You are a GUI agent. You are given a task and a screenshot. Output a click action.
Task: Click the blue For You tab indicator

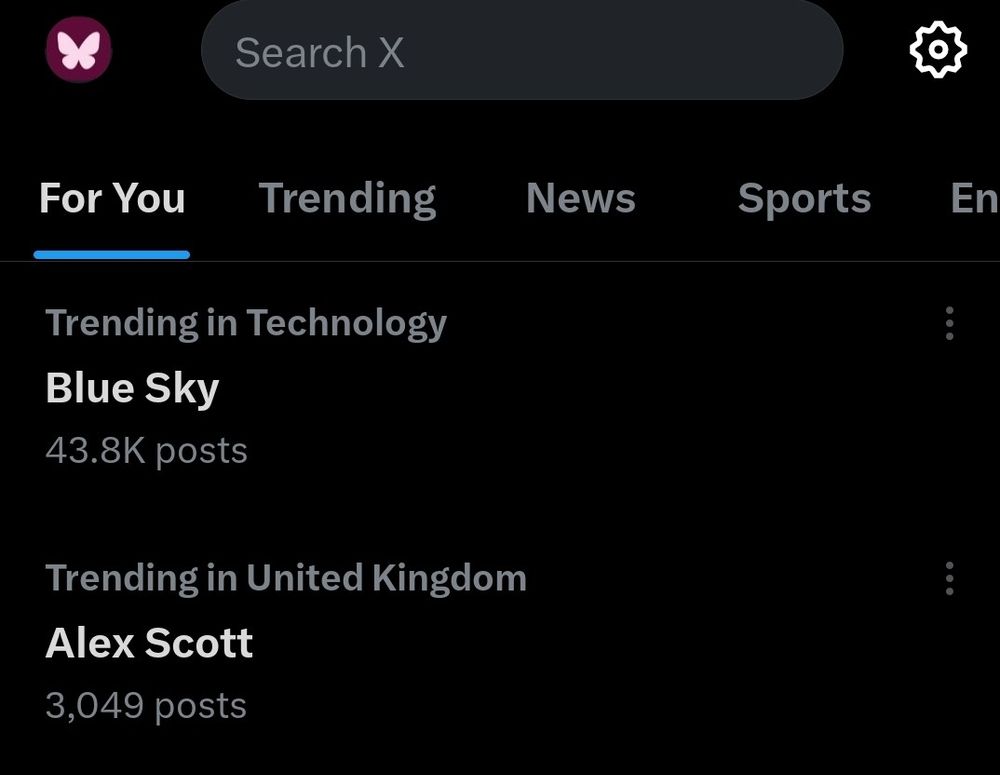pyautogui.click(x=111, y=255)
